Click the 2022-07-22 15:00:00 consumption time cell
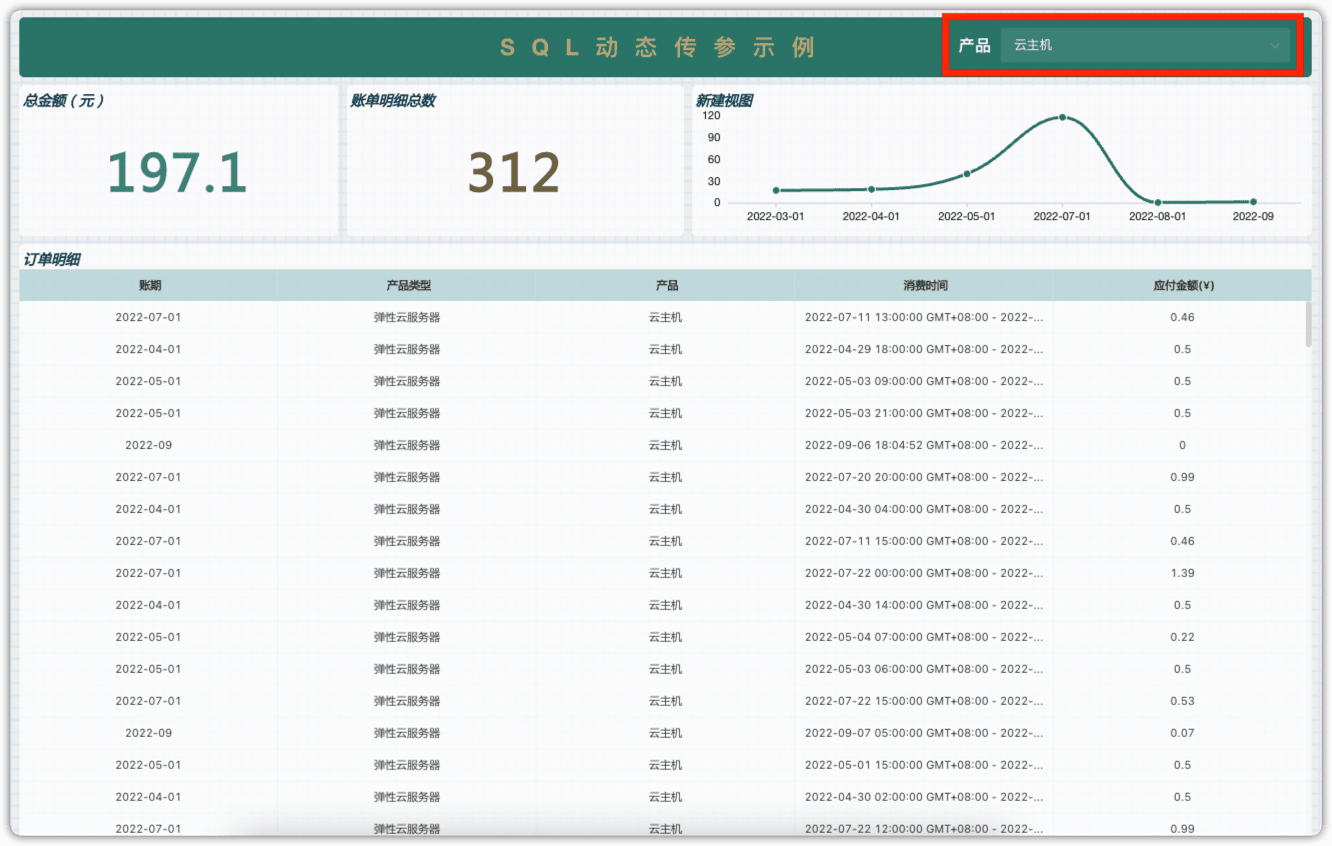Image resolution: width=1332 pixels, height=846 pixels. pyautogui.click(x=924, y=701)
